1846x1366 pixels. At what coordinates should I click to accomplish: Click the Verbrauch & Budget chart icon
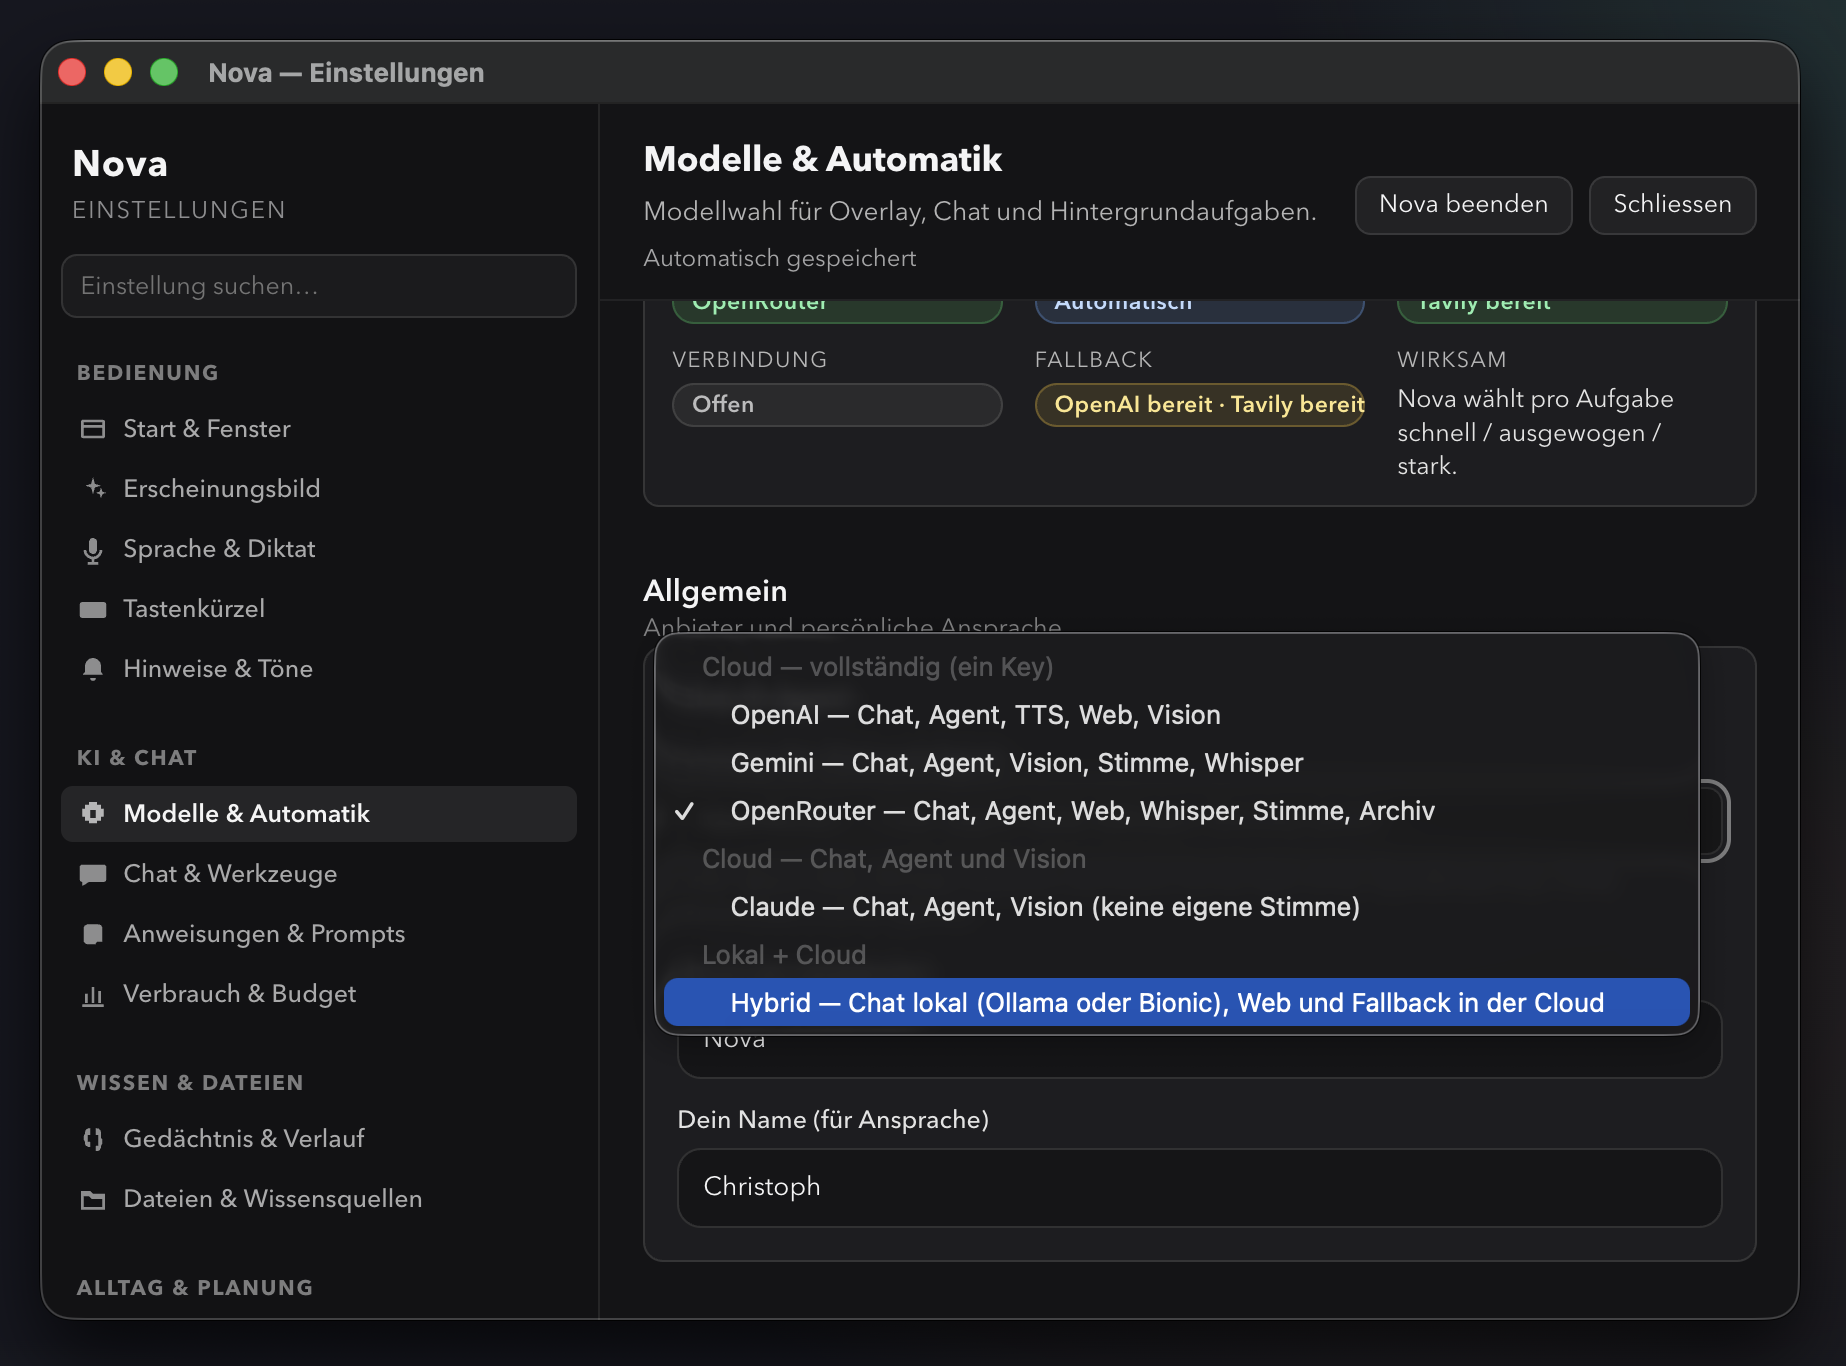pos(93,995)
